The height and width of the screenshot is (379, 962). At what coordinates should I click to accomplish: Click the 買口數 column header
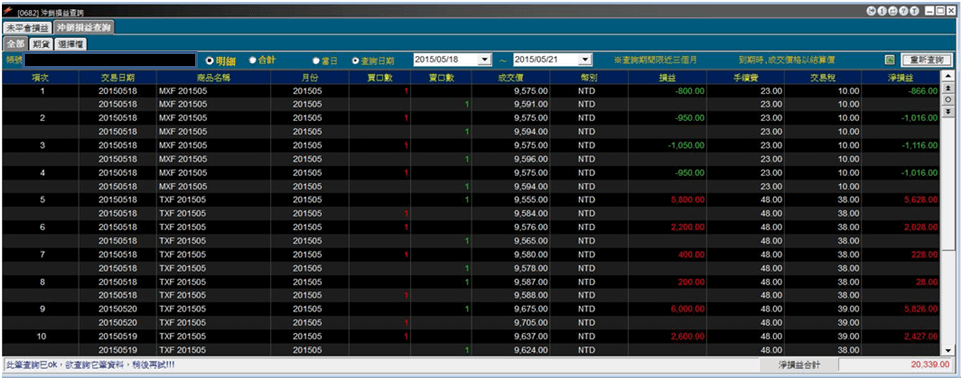380,77
